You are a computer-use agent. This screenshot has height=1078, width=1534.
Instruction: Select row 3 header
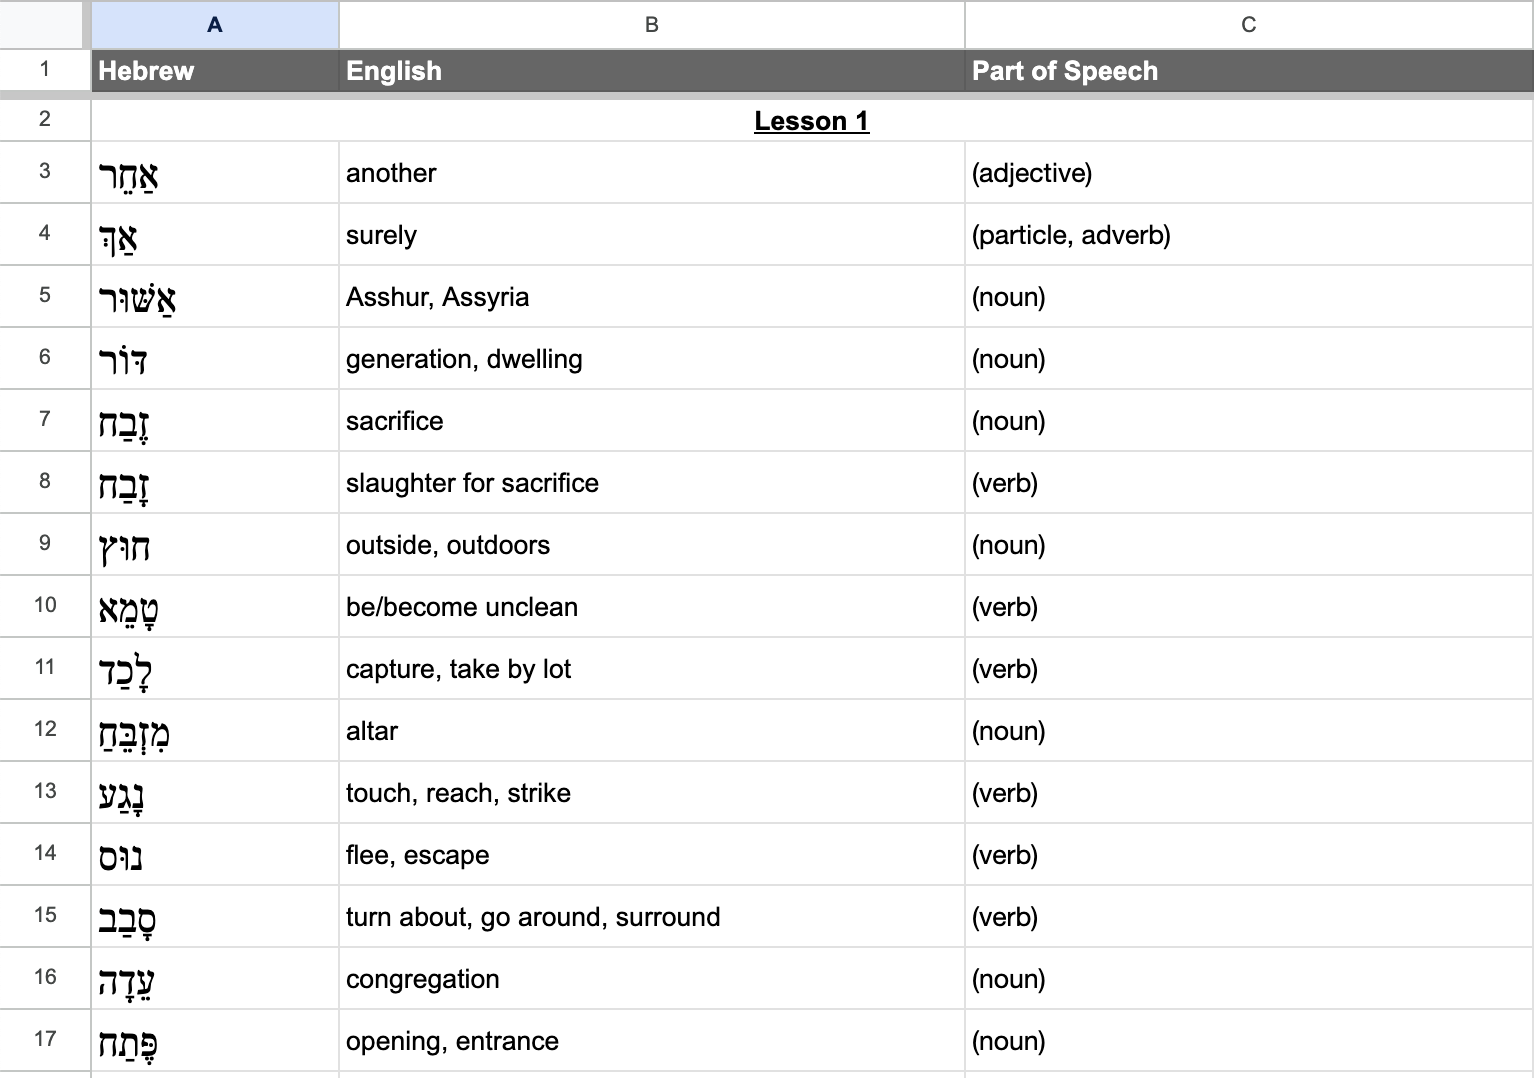tap(45, 172)
